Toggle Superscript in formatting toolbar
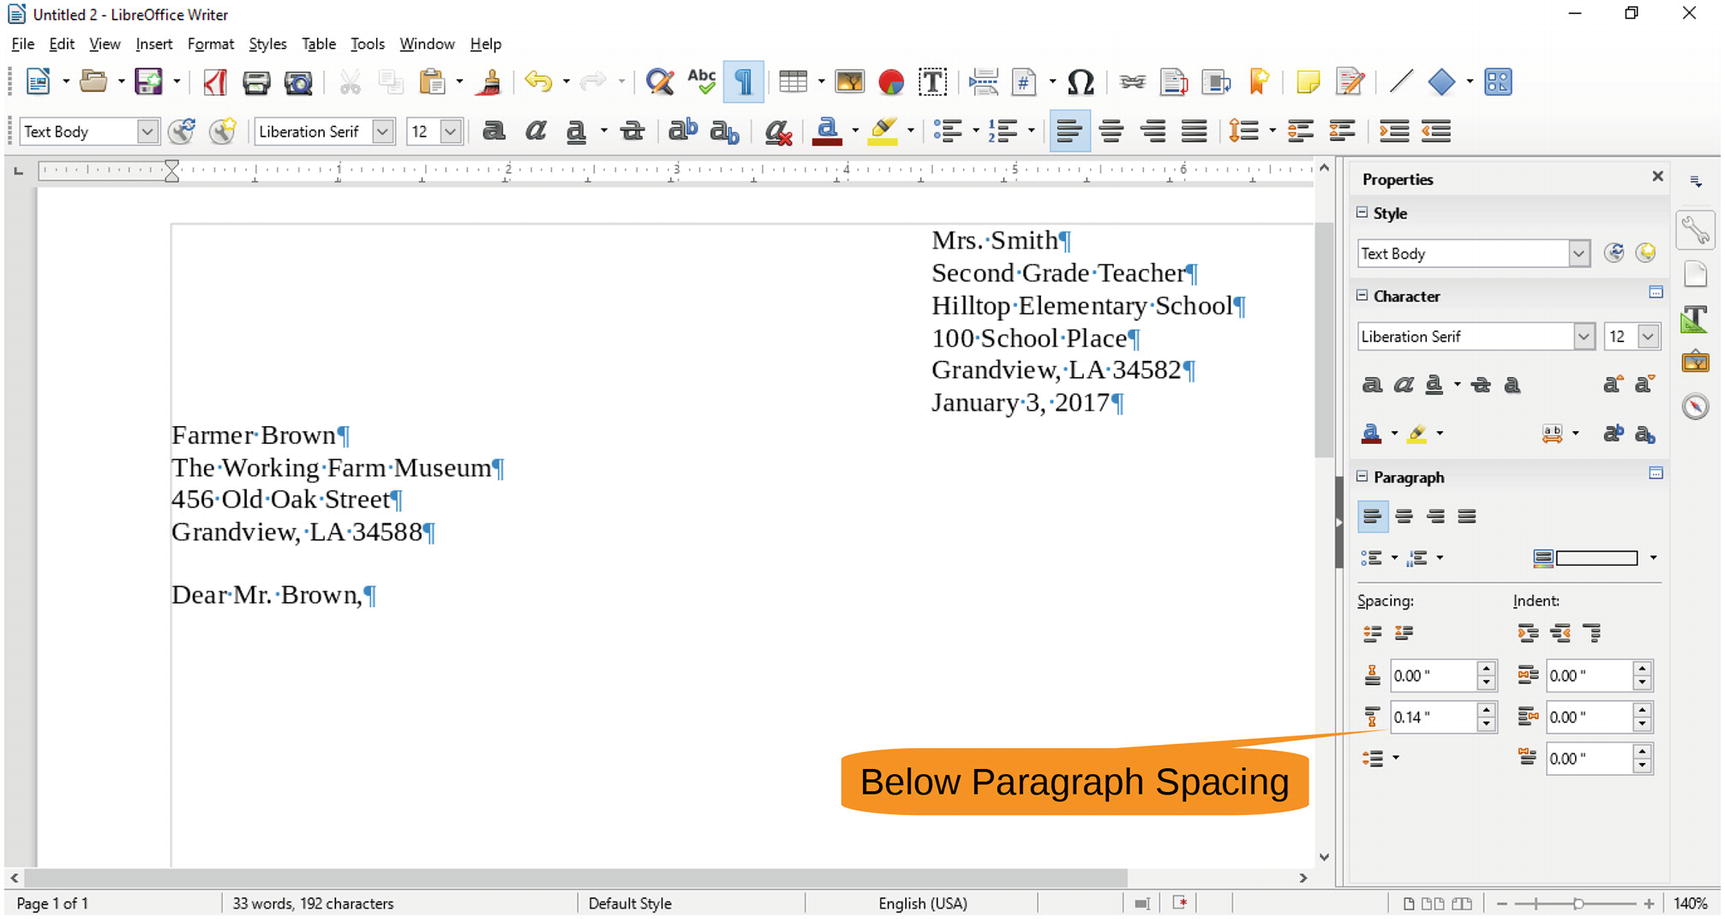Viewport: 1725px width, 919px height. [683, 131]
